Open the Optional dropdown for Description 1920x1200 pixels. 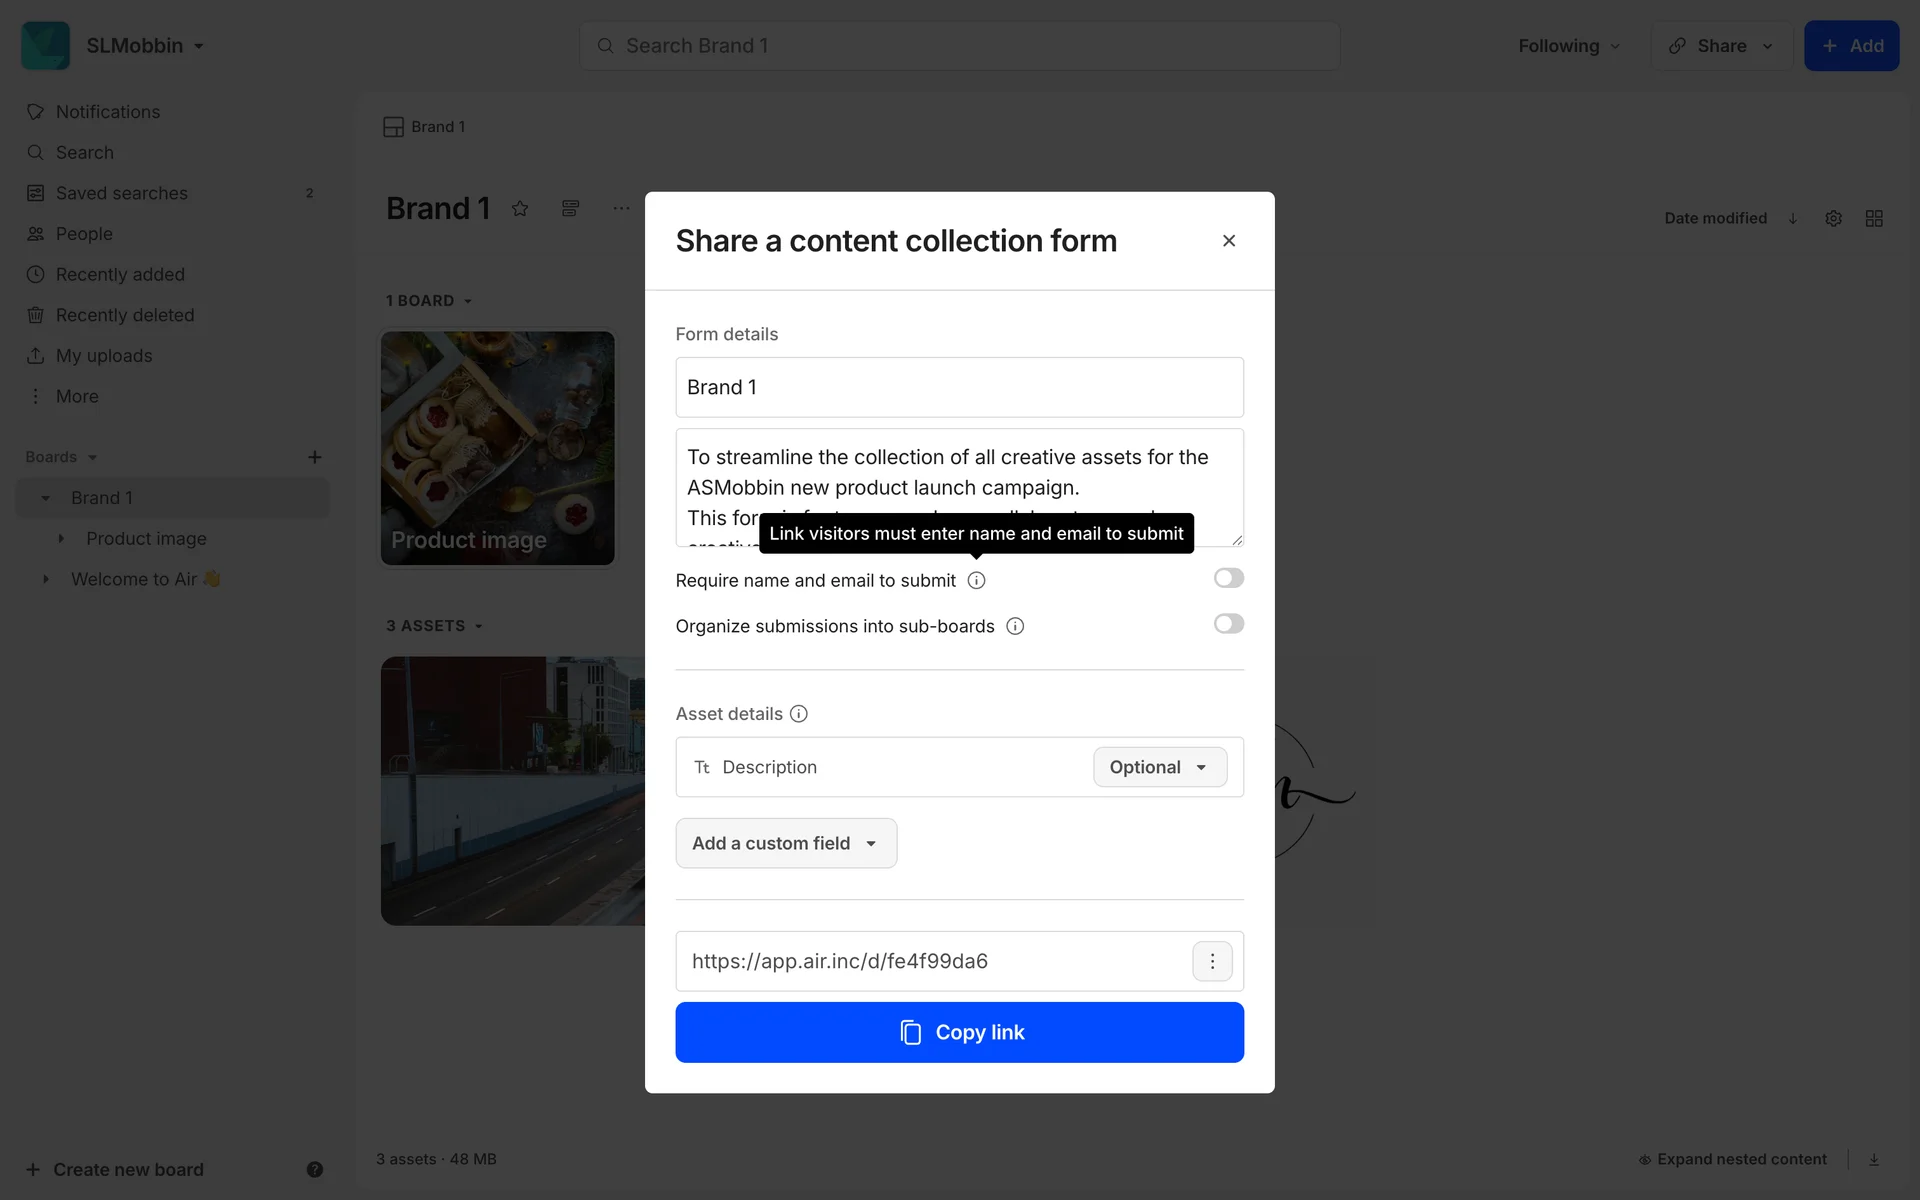[1159, 767]
